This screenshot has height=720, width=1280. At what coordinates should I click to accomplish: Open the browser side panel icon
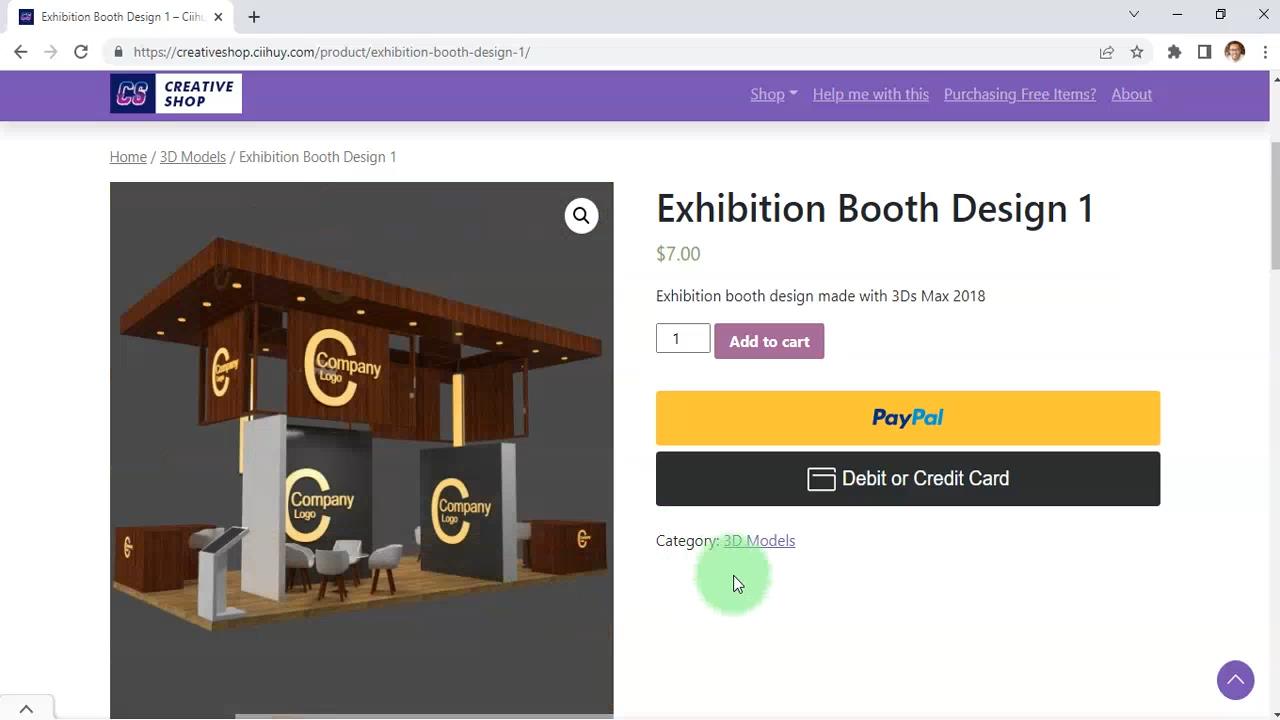pos(1204,52)
